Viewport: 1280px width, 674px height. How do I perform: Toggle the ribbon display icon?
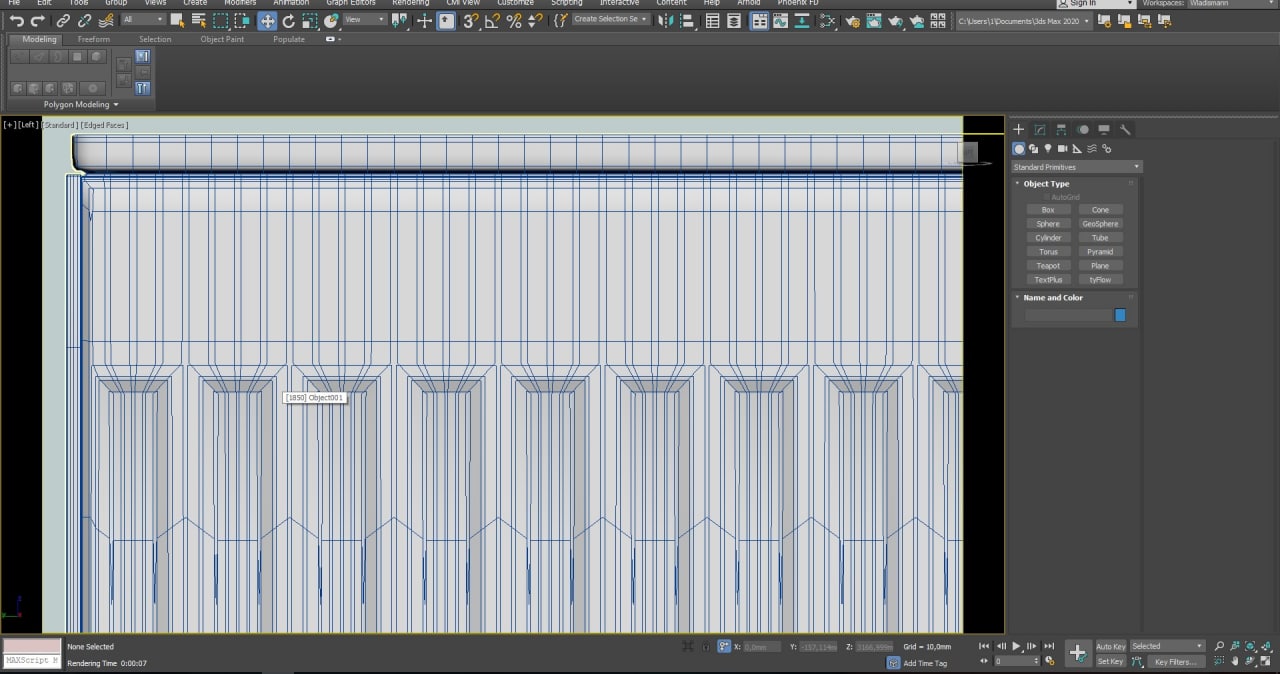point(759,21)
